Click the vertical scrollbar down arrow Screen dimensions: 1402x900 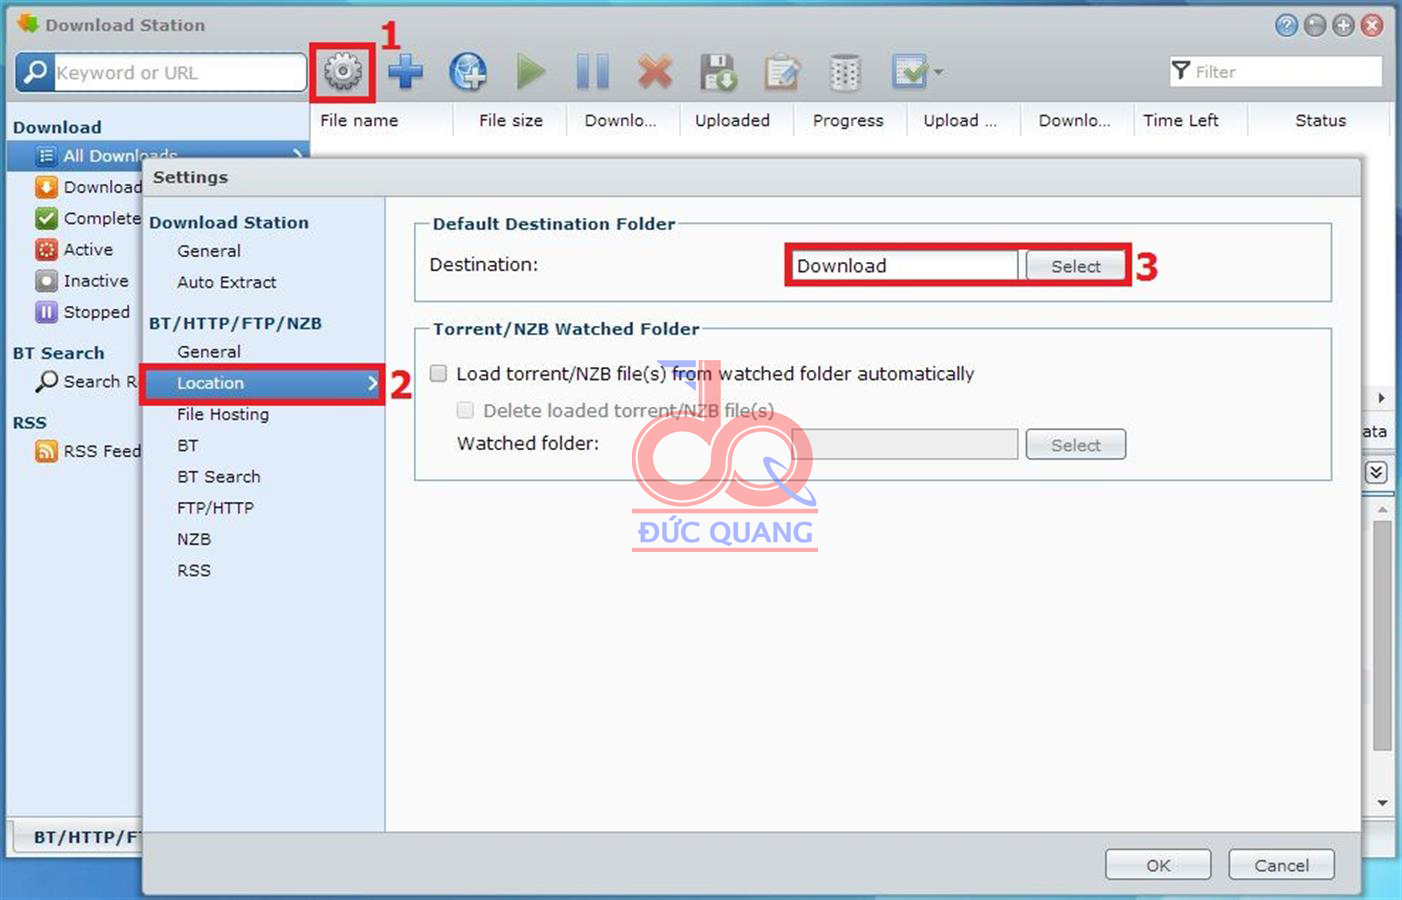[x=1382, y=803]
